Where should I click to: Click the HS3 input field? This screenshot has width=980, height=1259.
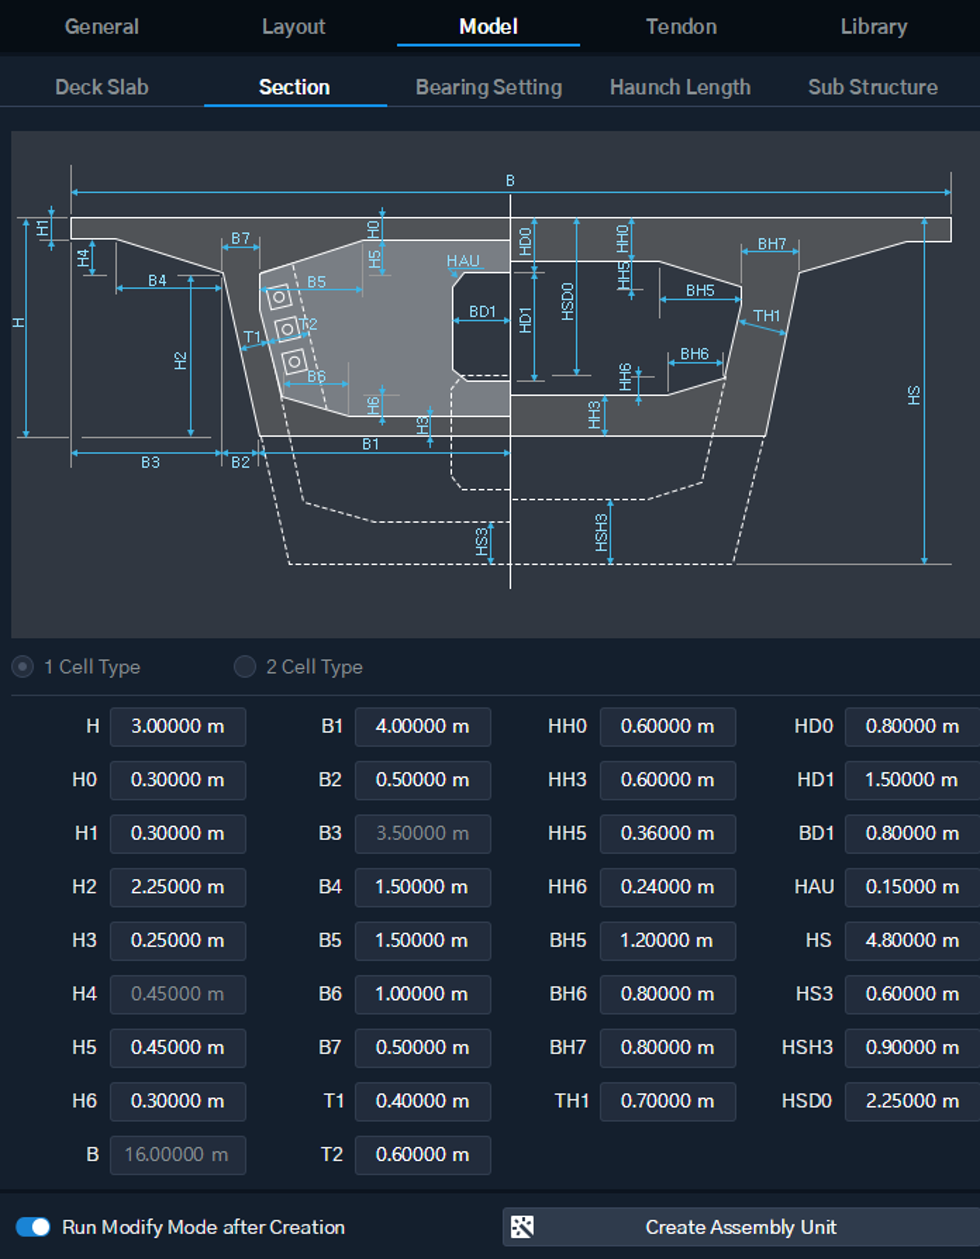pos(912,994)
